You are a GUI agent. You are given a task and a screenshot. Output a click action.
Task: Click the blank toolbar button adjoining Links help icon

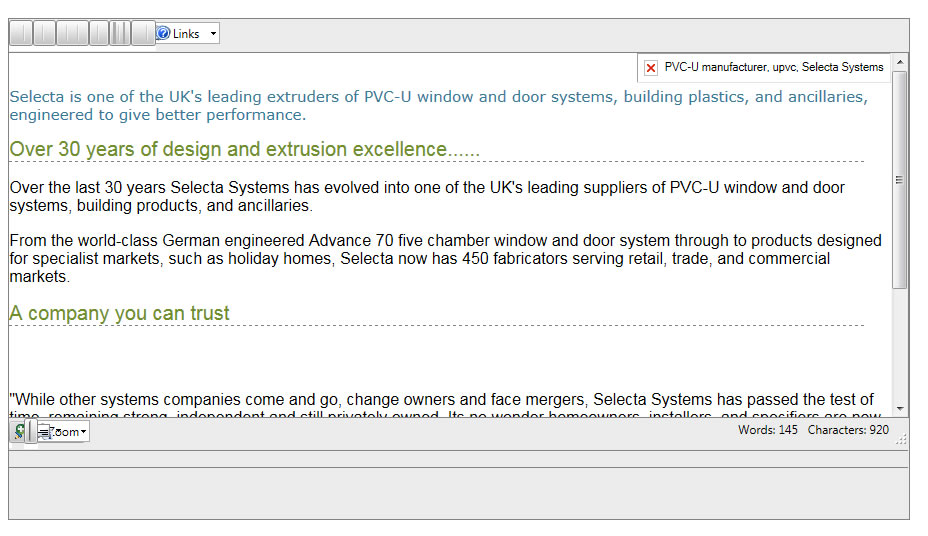[144, 34]
